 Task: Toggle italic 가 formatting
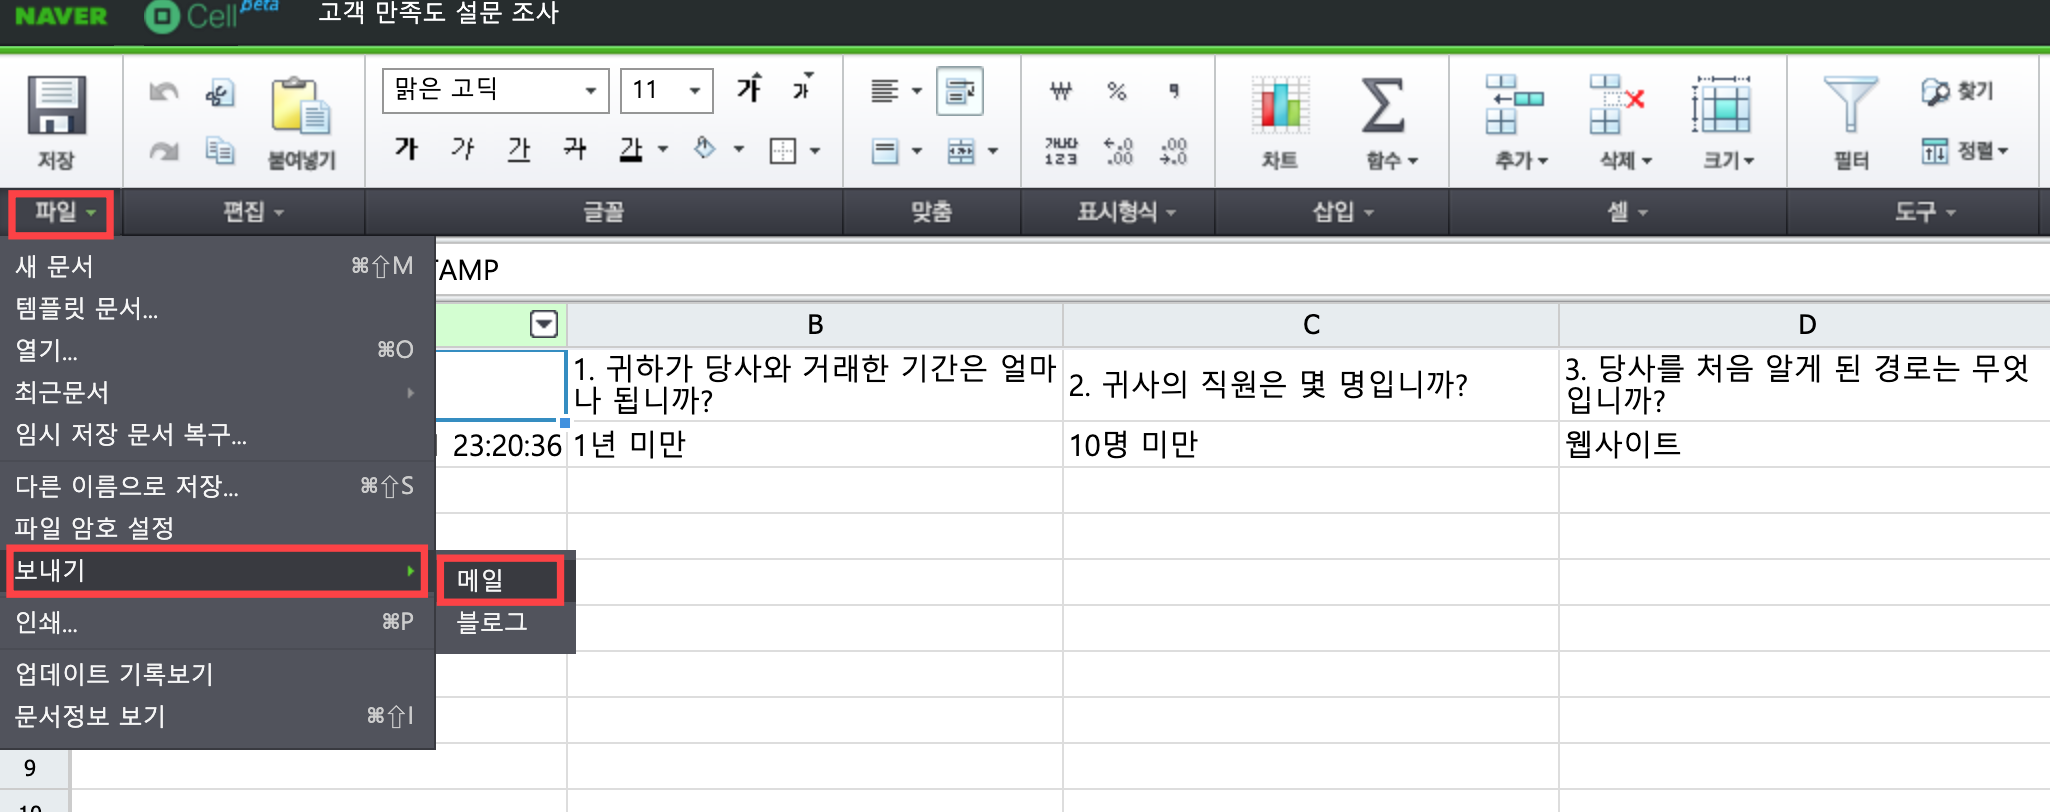462,150
